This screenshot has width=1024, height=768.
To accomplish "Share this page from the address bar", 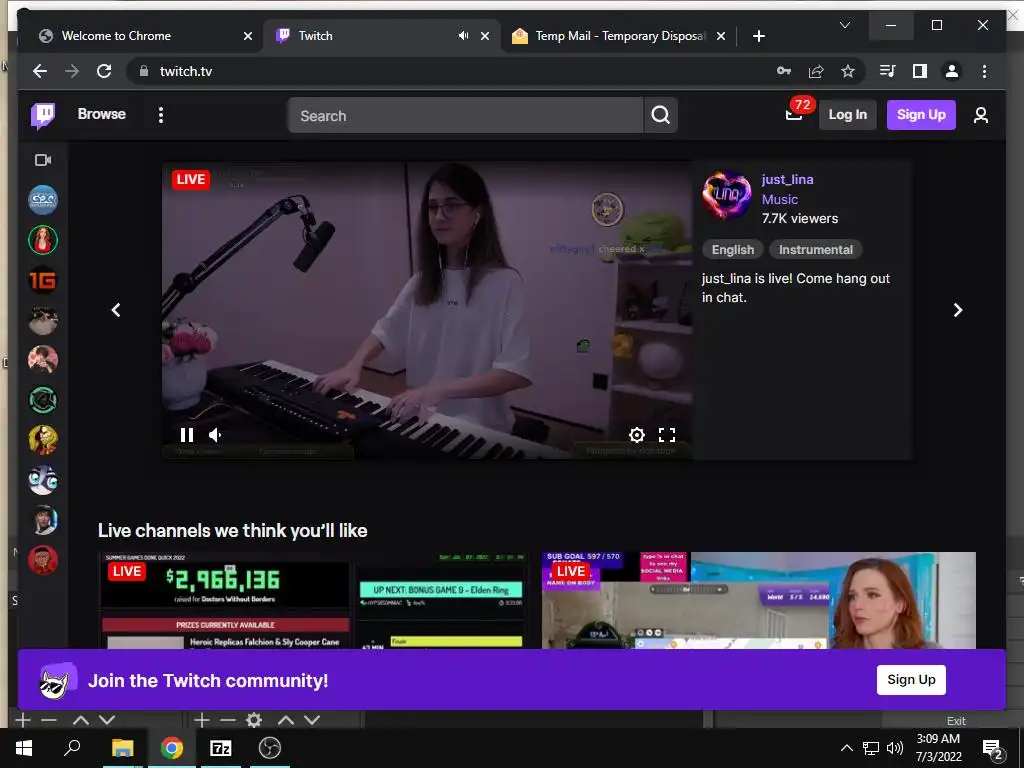I will (816, 71).
